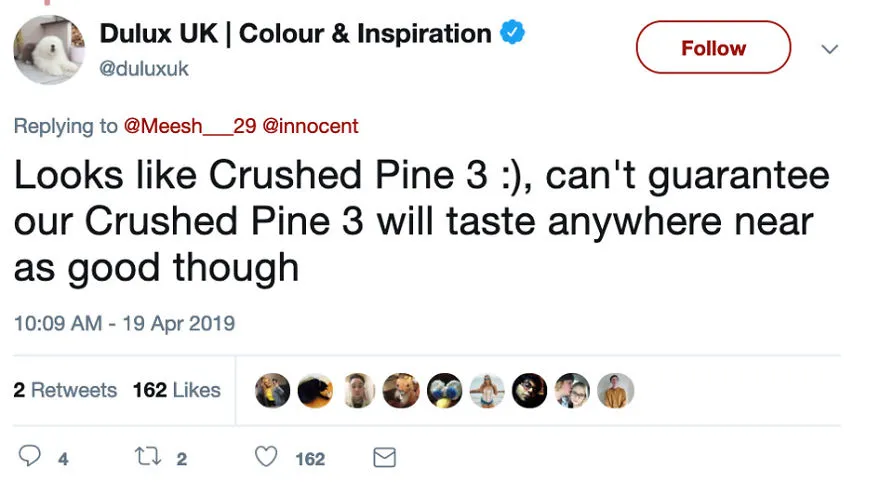Open Dulux UK Colour & Inspiration name
The image size is (880, 482).
tap(295, 33)
